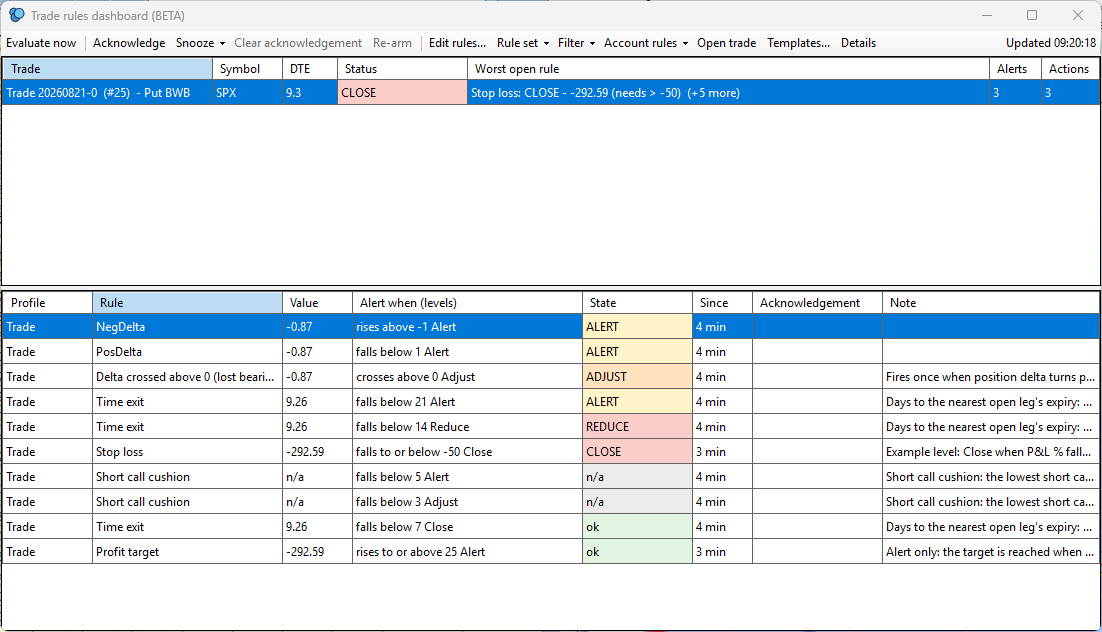1102x632 pixels.
Task: Open the Snooze dropdown
Action: pyautogui.click(x=200, y=43)
